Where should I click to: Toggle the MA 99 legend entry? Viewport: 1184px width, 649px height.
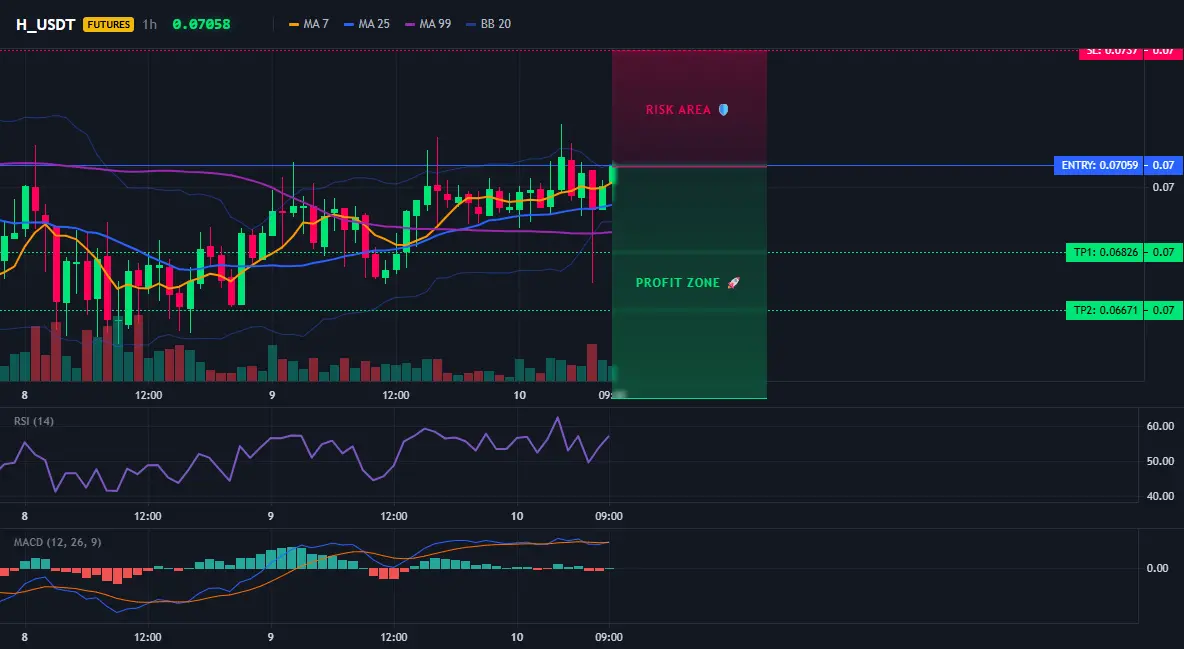428,24
